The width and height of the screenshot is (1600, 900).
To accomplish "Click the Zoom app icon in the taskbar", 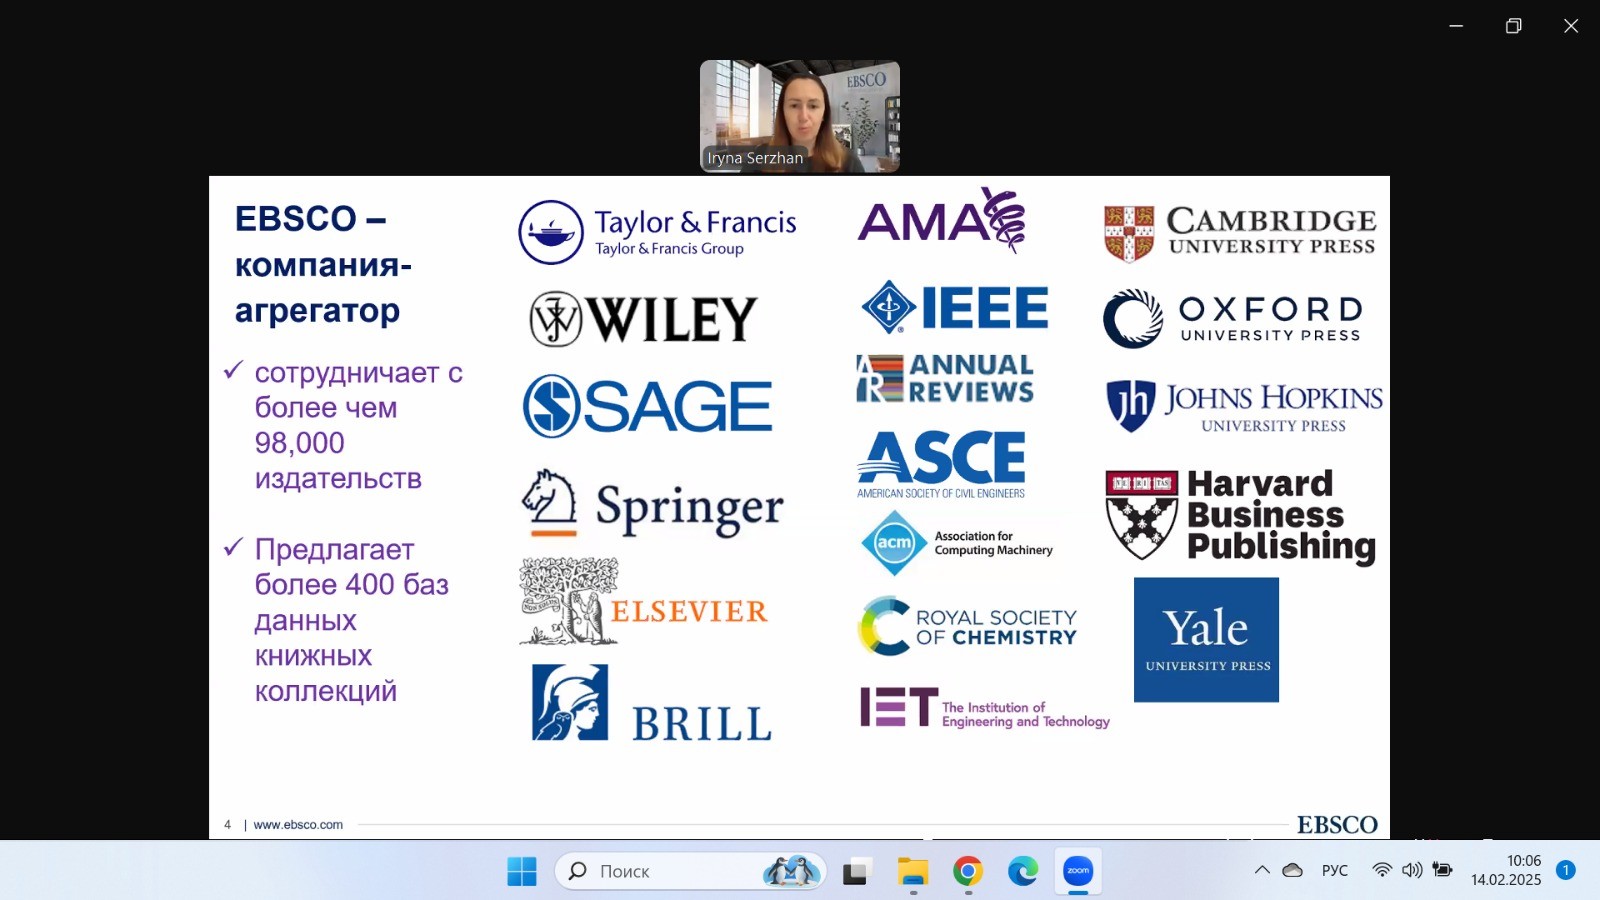I will (x=1078, y=871).
